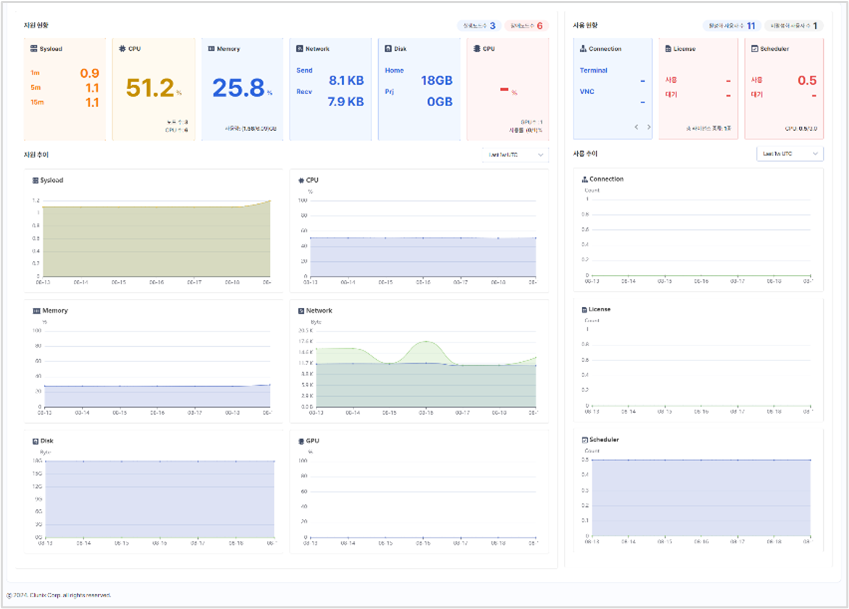Click the Network icon in the status card
The width and height of the screenshot is (849, 609).
point(299,48)
